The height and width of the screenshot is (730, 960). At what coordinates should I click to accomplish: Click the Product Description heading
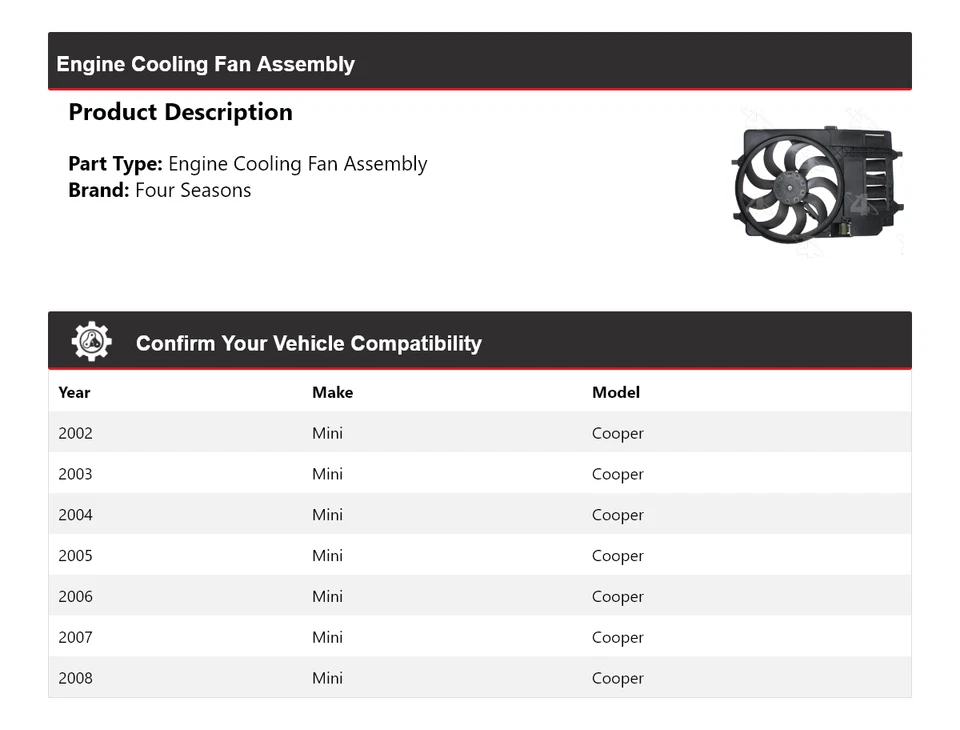coord(180,112)
